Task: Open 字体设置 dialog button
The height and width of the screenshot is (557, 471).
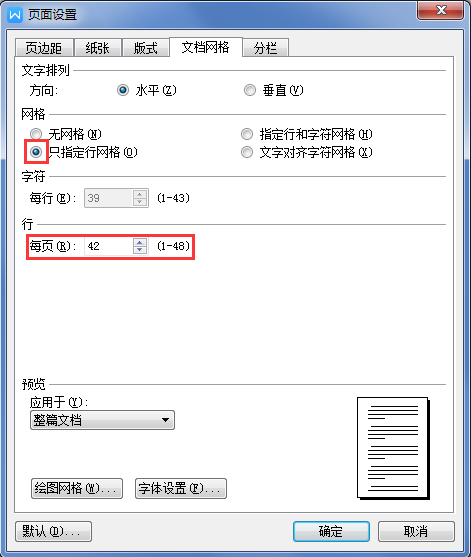Action: [x=181, y=488]
